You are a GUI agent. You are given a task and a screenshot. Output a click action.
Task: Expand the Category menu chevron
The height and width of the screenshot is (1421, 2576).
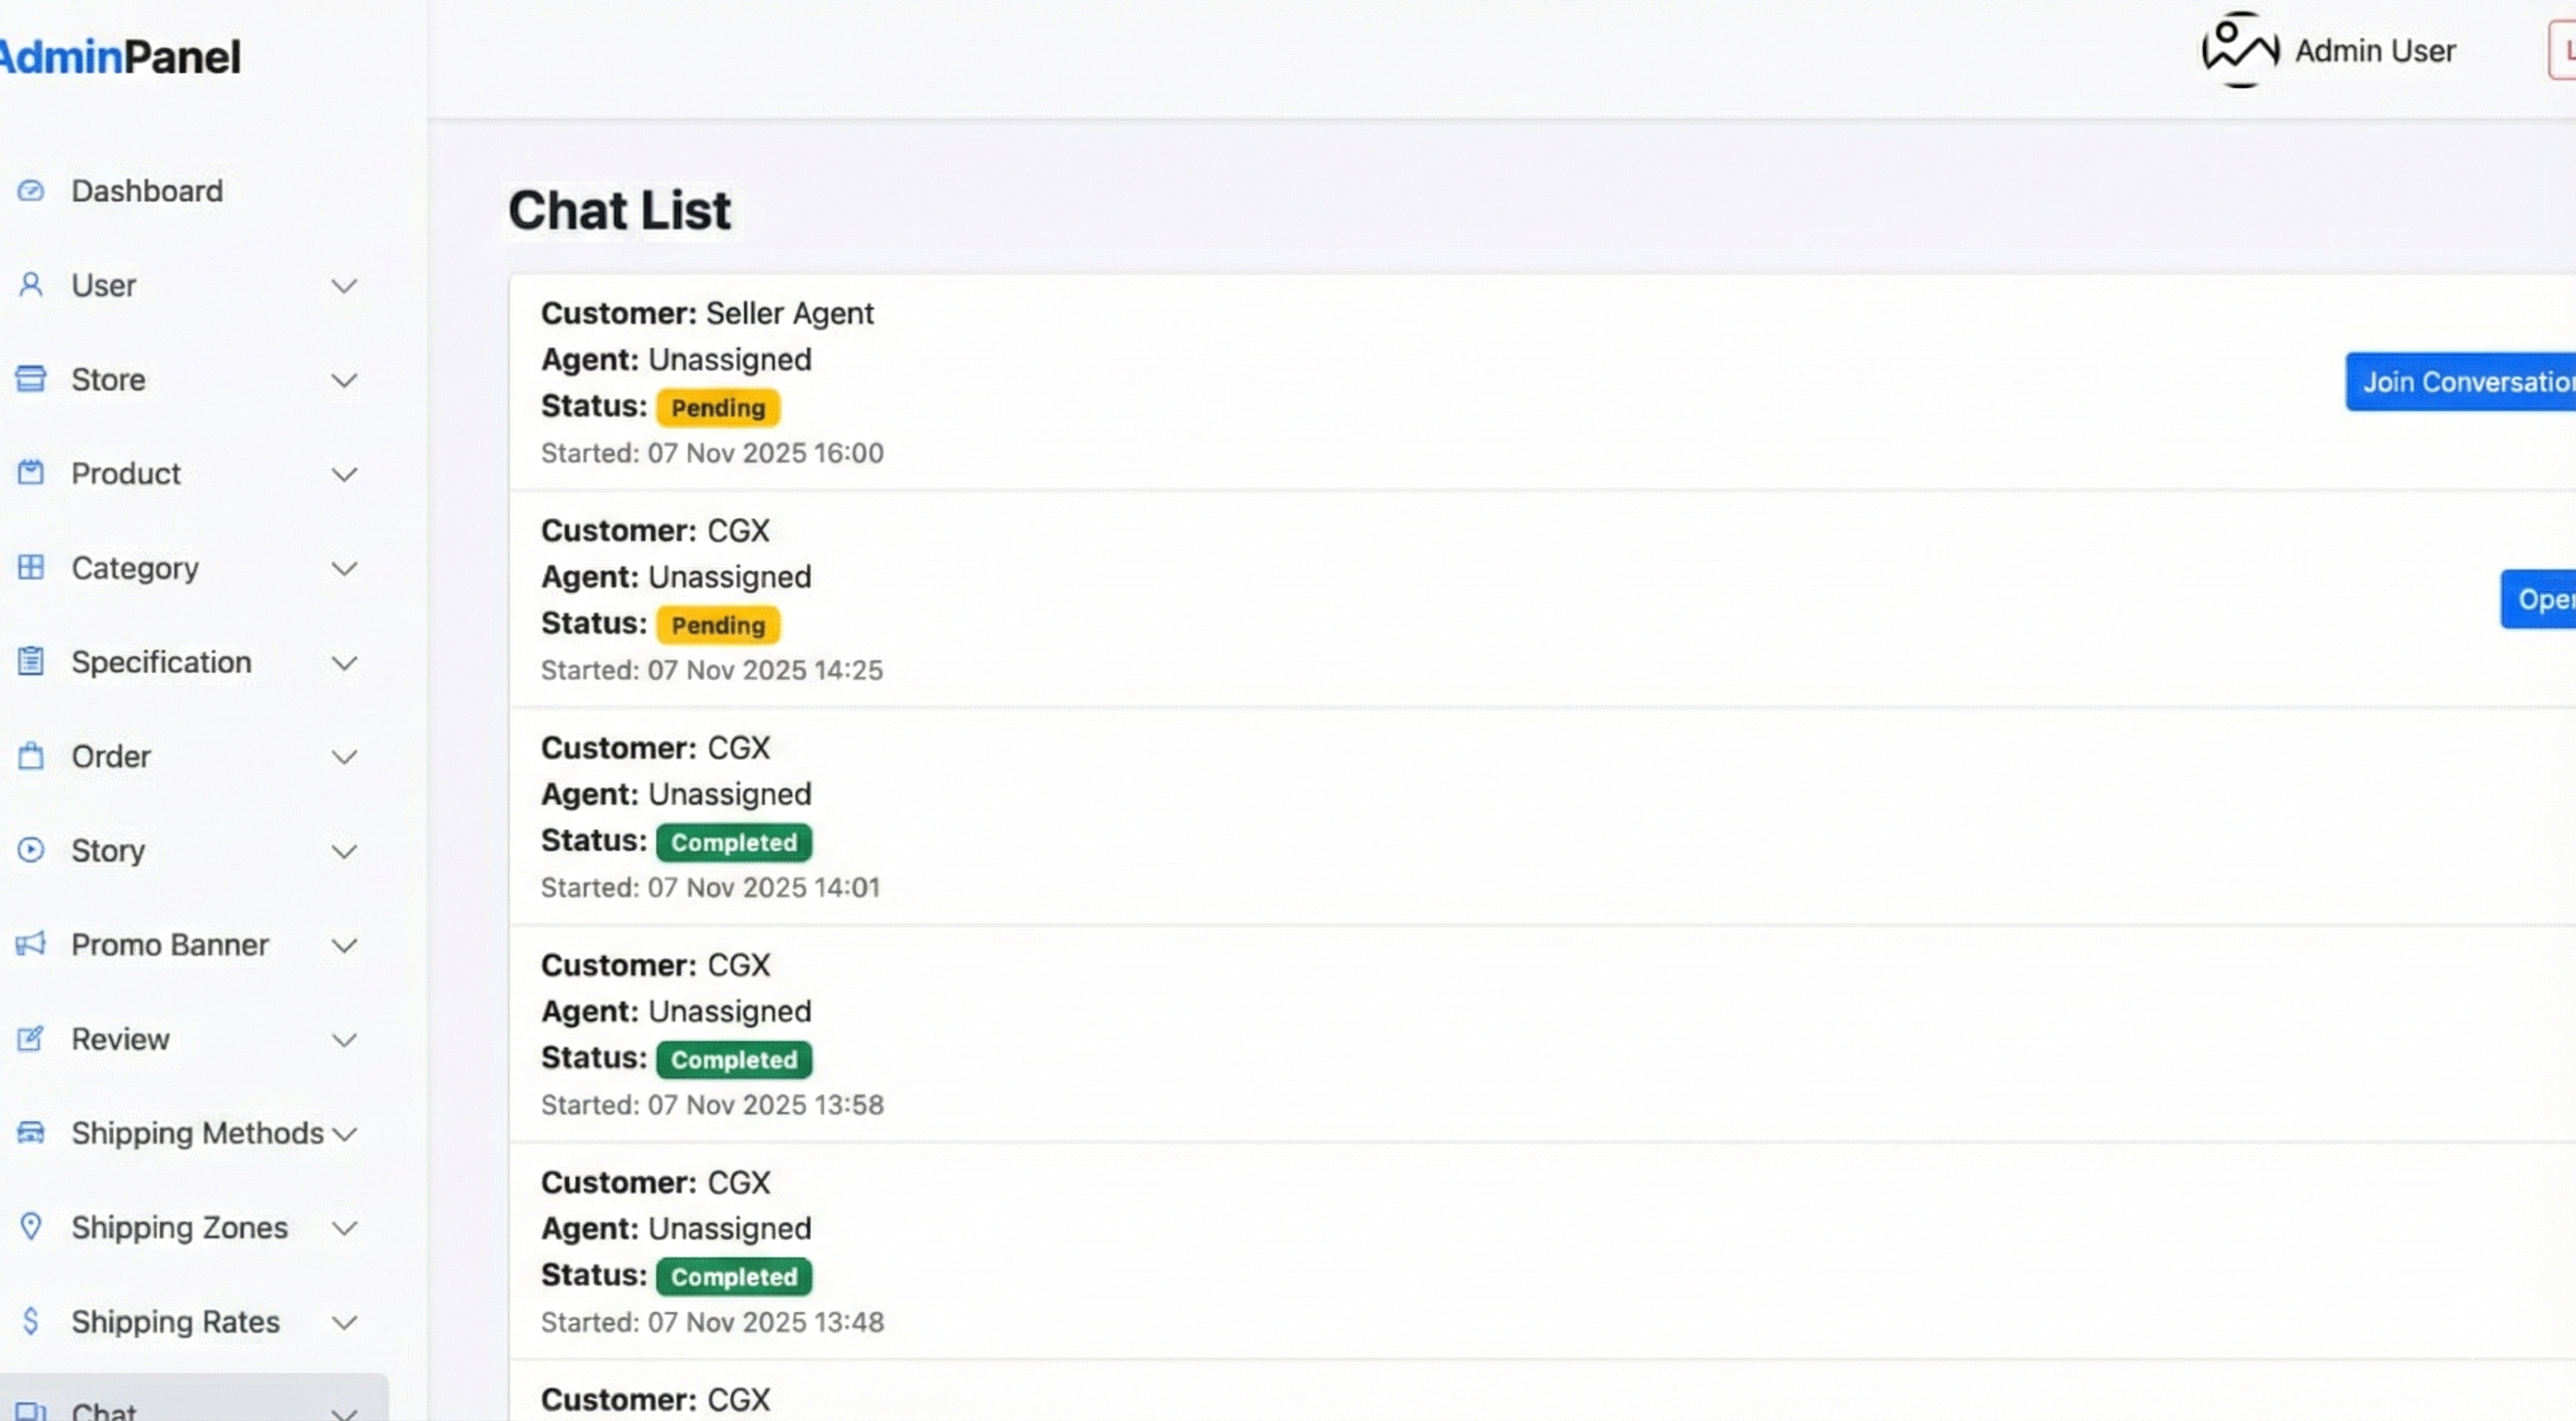[x=344, y=568]
